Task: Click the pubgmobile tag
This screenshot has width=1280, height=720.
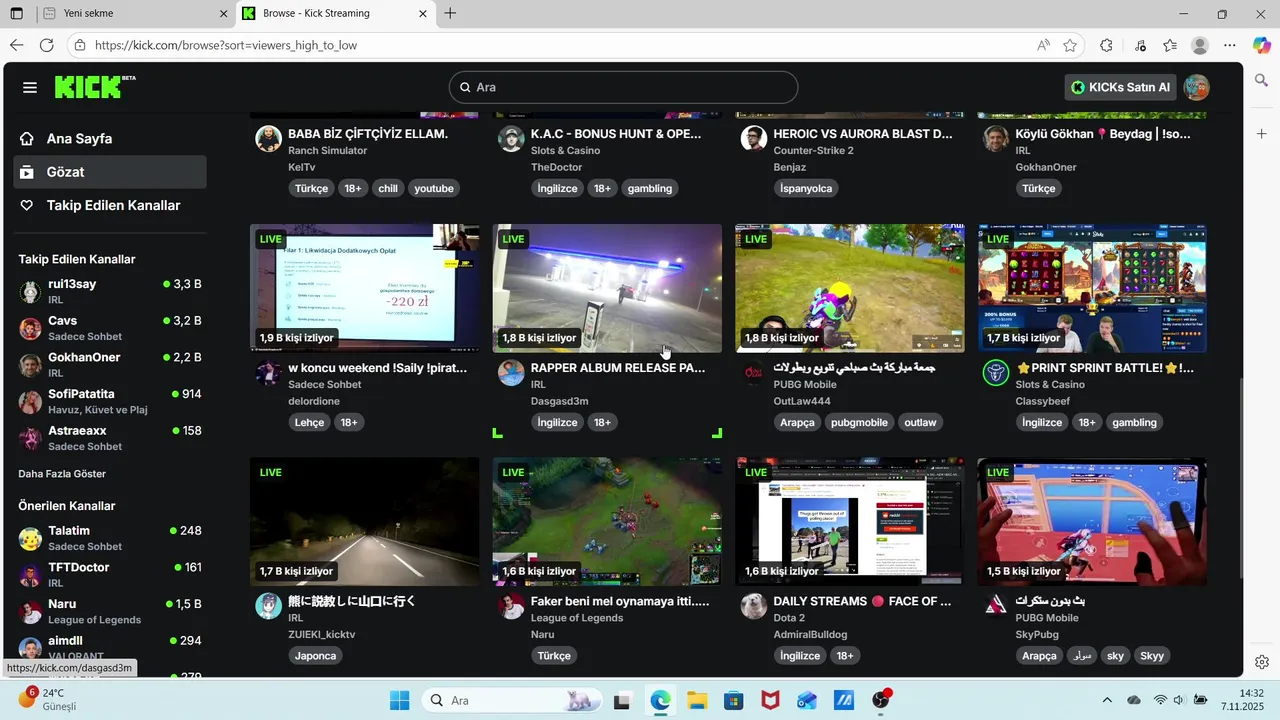Action: pyautogui.click(x=859, y=422)
